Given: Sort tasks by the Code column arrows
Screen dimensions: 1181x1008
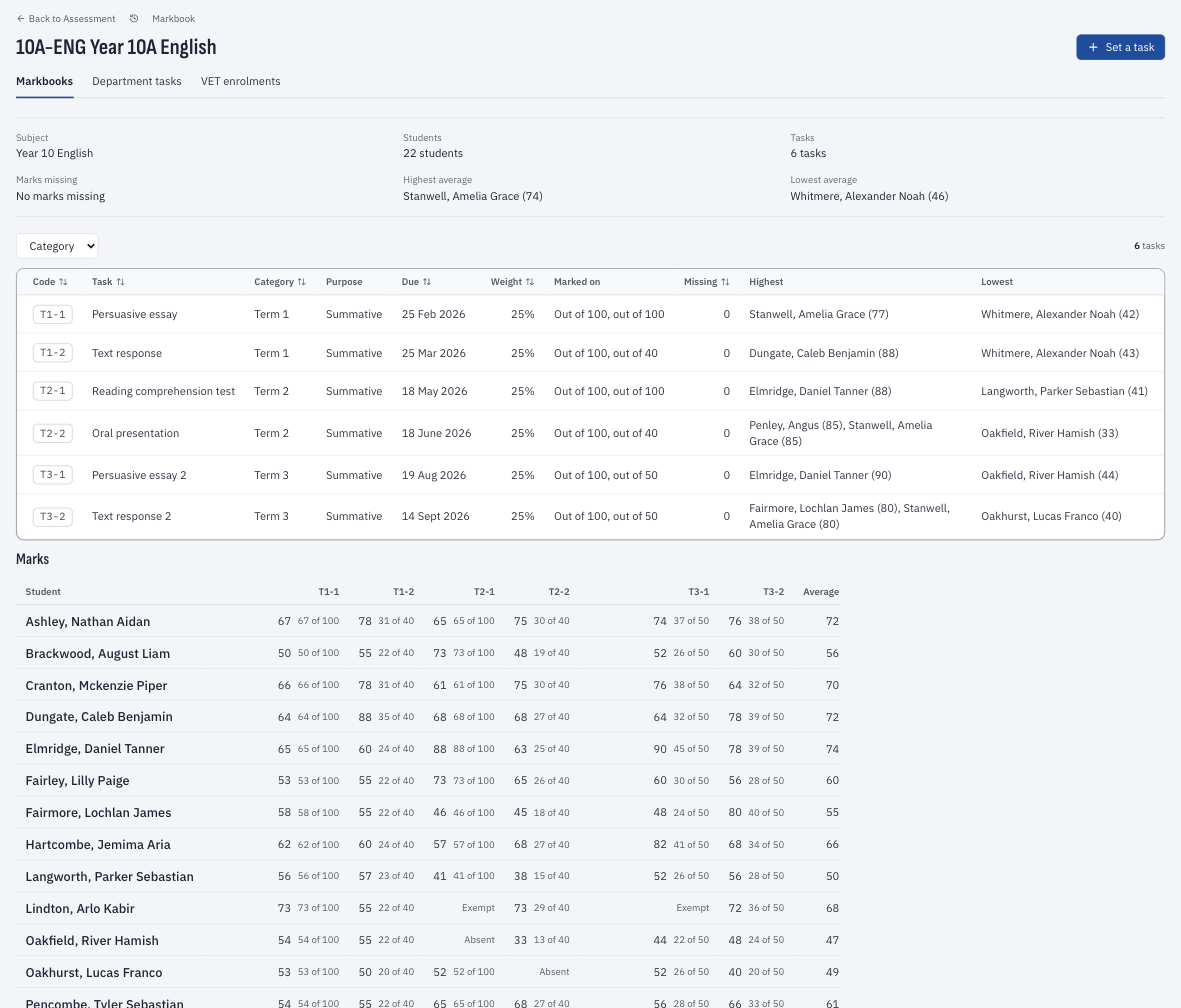Looking at the screenshot, I should pyautogui.click(x=63, y=282).
